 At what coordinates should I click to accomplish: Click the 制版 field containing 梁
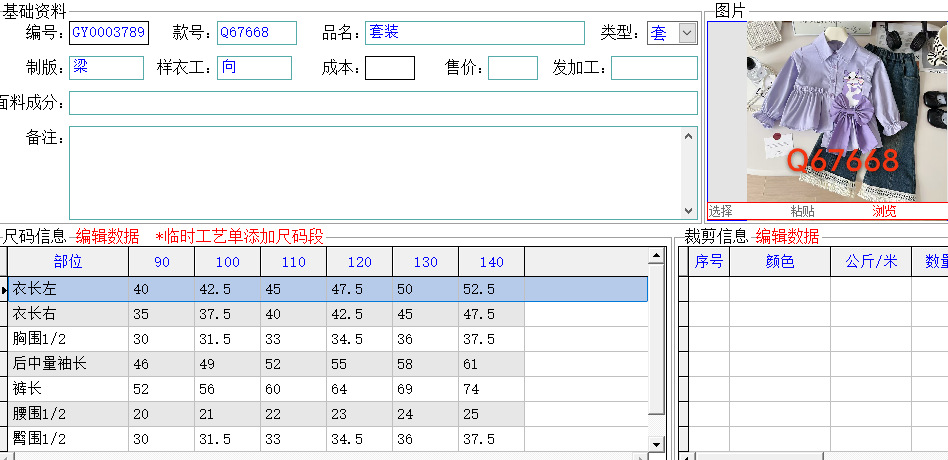tap(106, 68)
